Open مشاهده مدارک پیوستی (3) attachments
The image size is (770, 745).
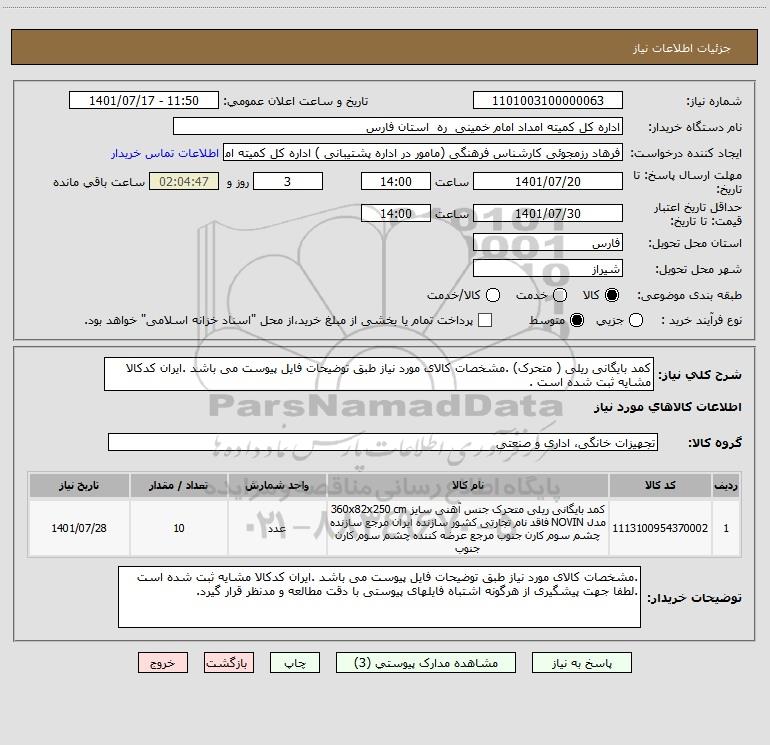(x=426, y=663)
